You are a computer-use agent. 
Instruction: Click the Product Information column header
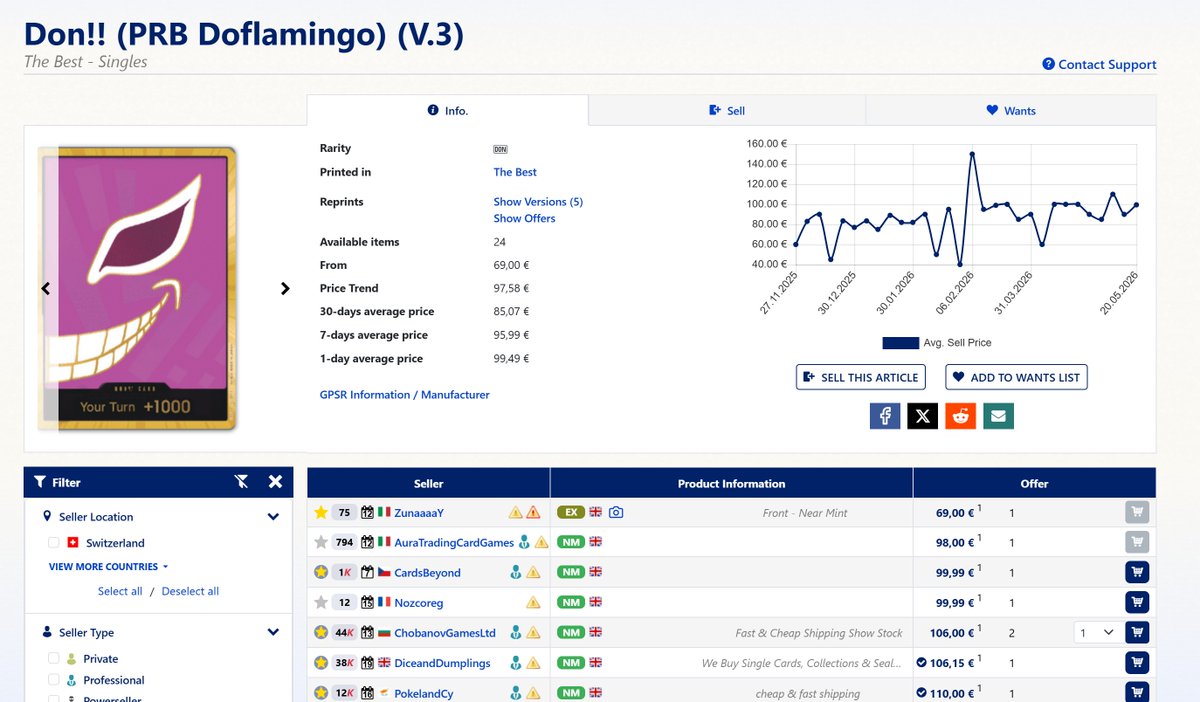point(732,483)
